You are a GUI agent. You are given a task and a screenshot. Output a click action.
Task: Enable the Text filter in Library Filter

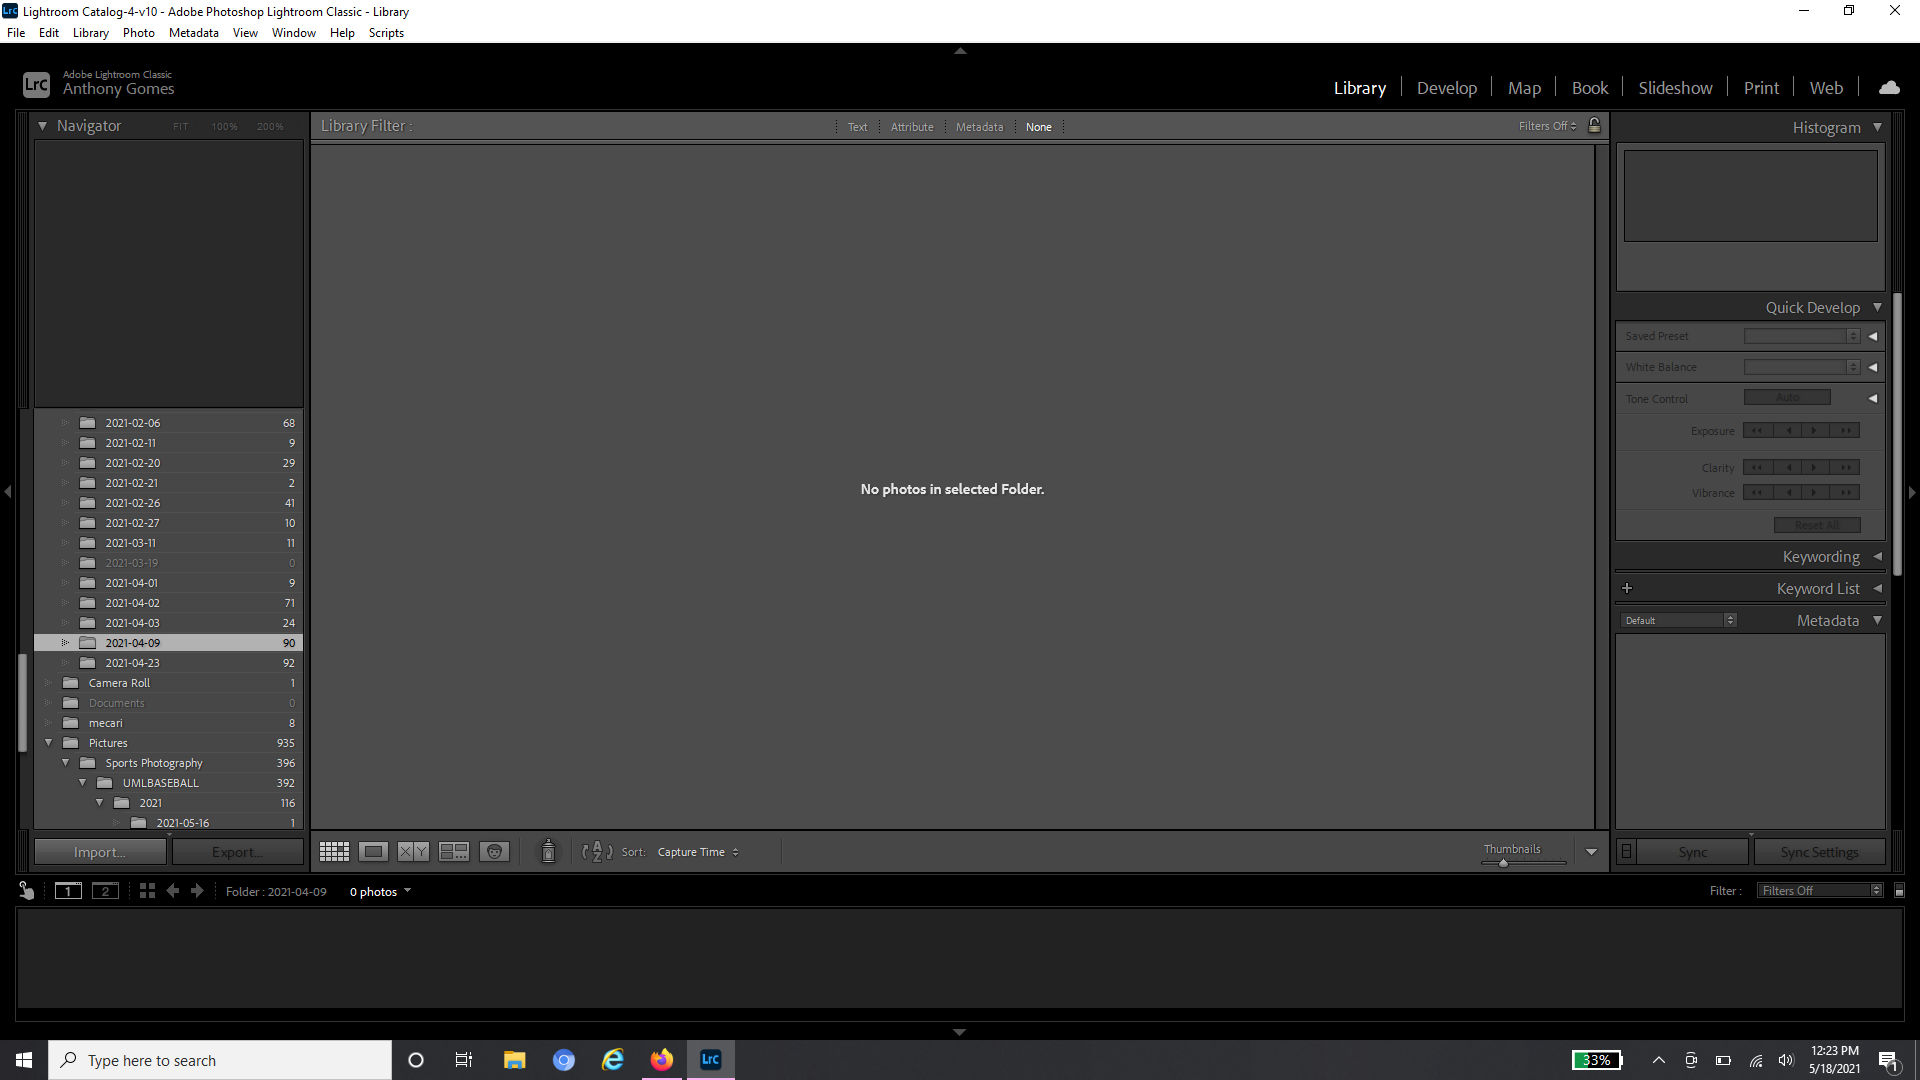coord(857,126)
